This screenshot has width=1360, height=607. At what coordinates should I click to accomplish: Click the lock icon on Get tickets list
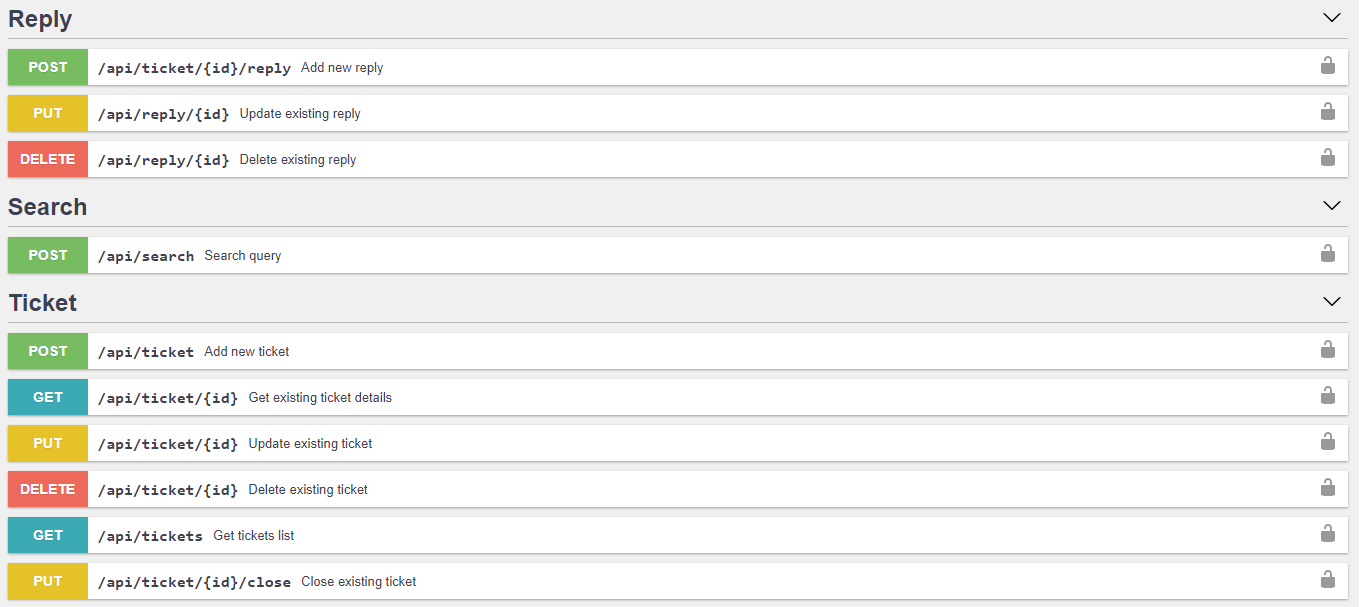pyautogui.click(x=1328, y=534)
